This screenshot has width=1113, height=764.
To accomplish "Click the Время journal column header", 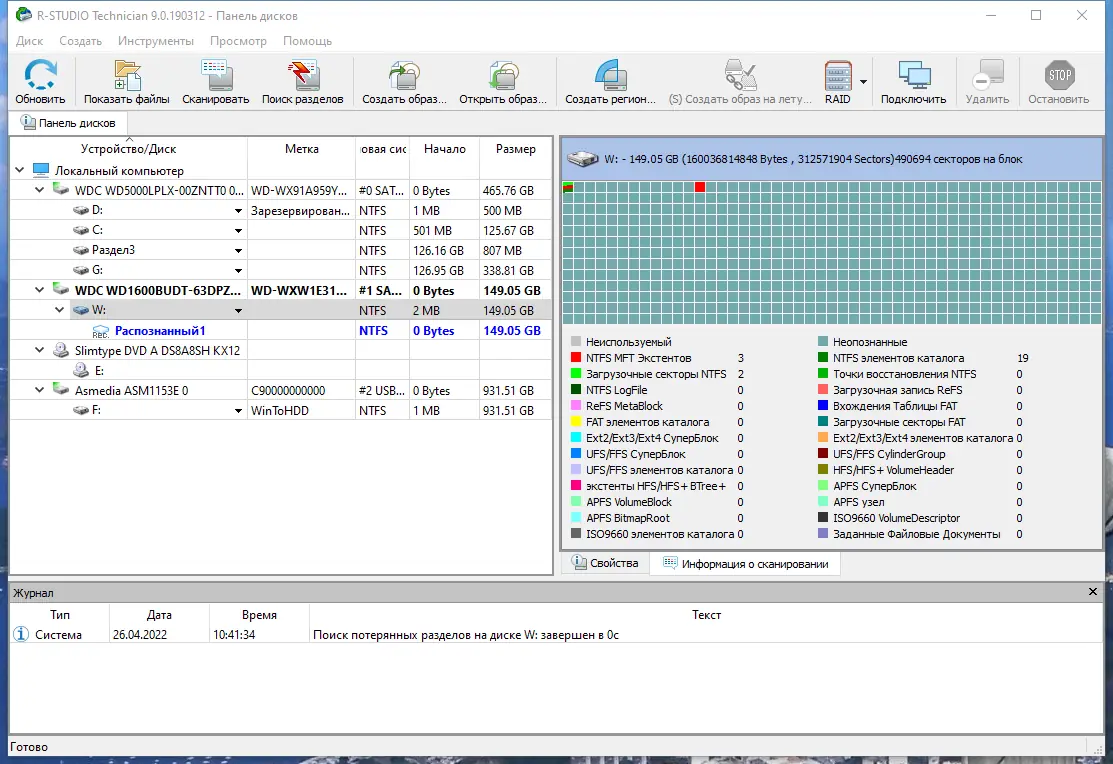I will click(x=259, y=615).
